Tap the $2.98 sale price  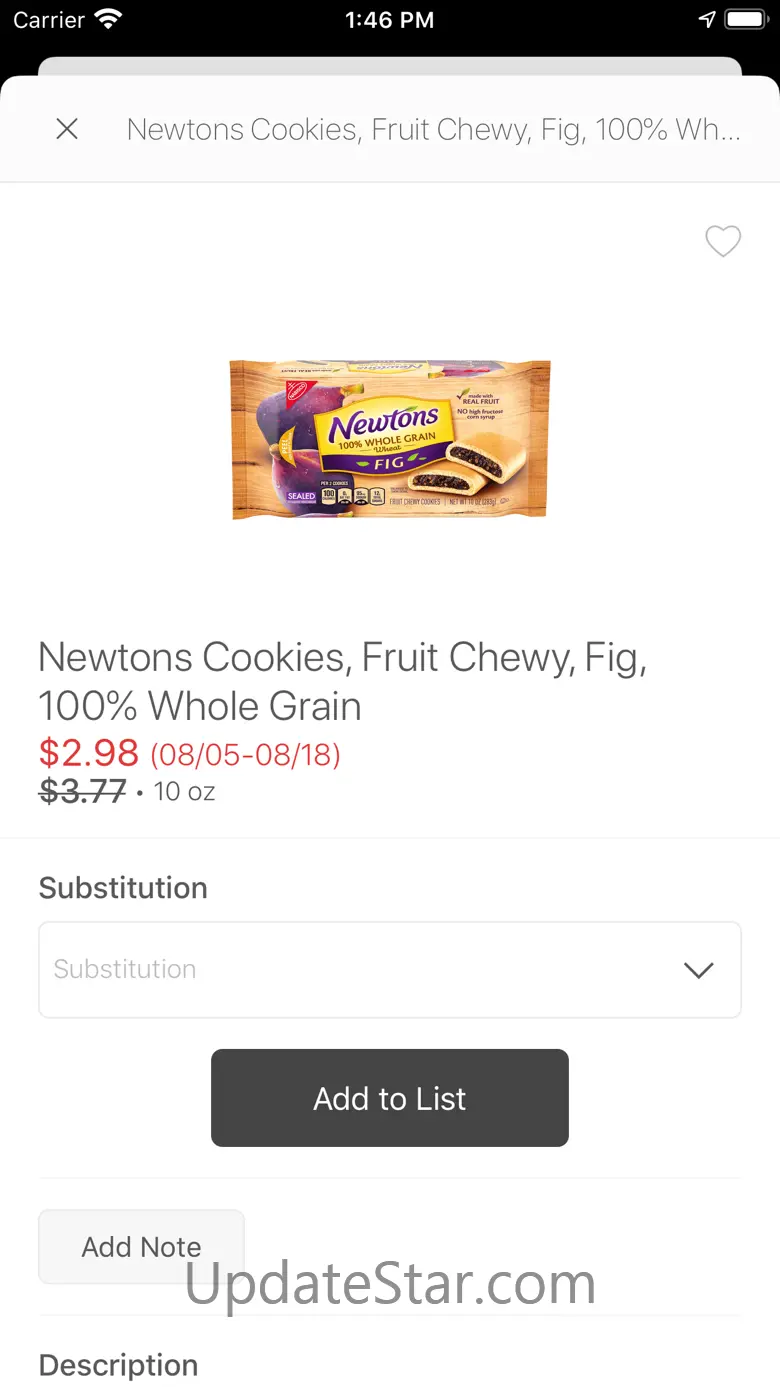pyautogui.click(x=88, y=752)
